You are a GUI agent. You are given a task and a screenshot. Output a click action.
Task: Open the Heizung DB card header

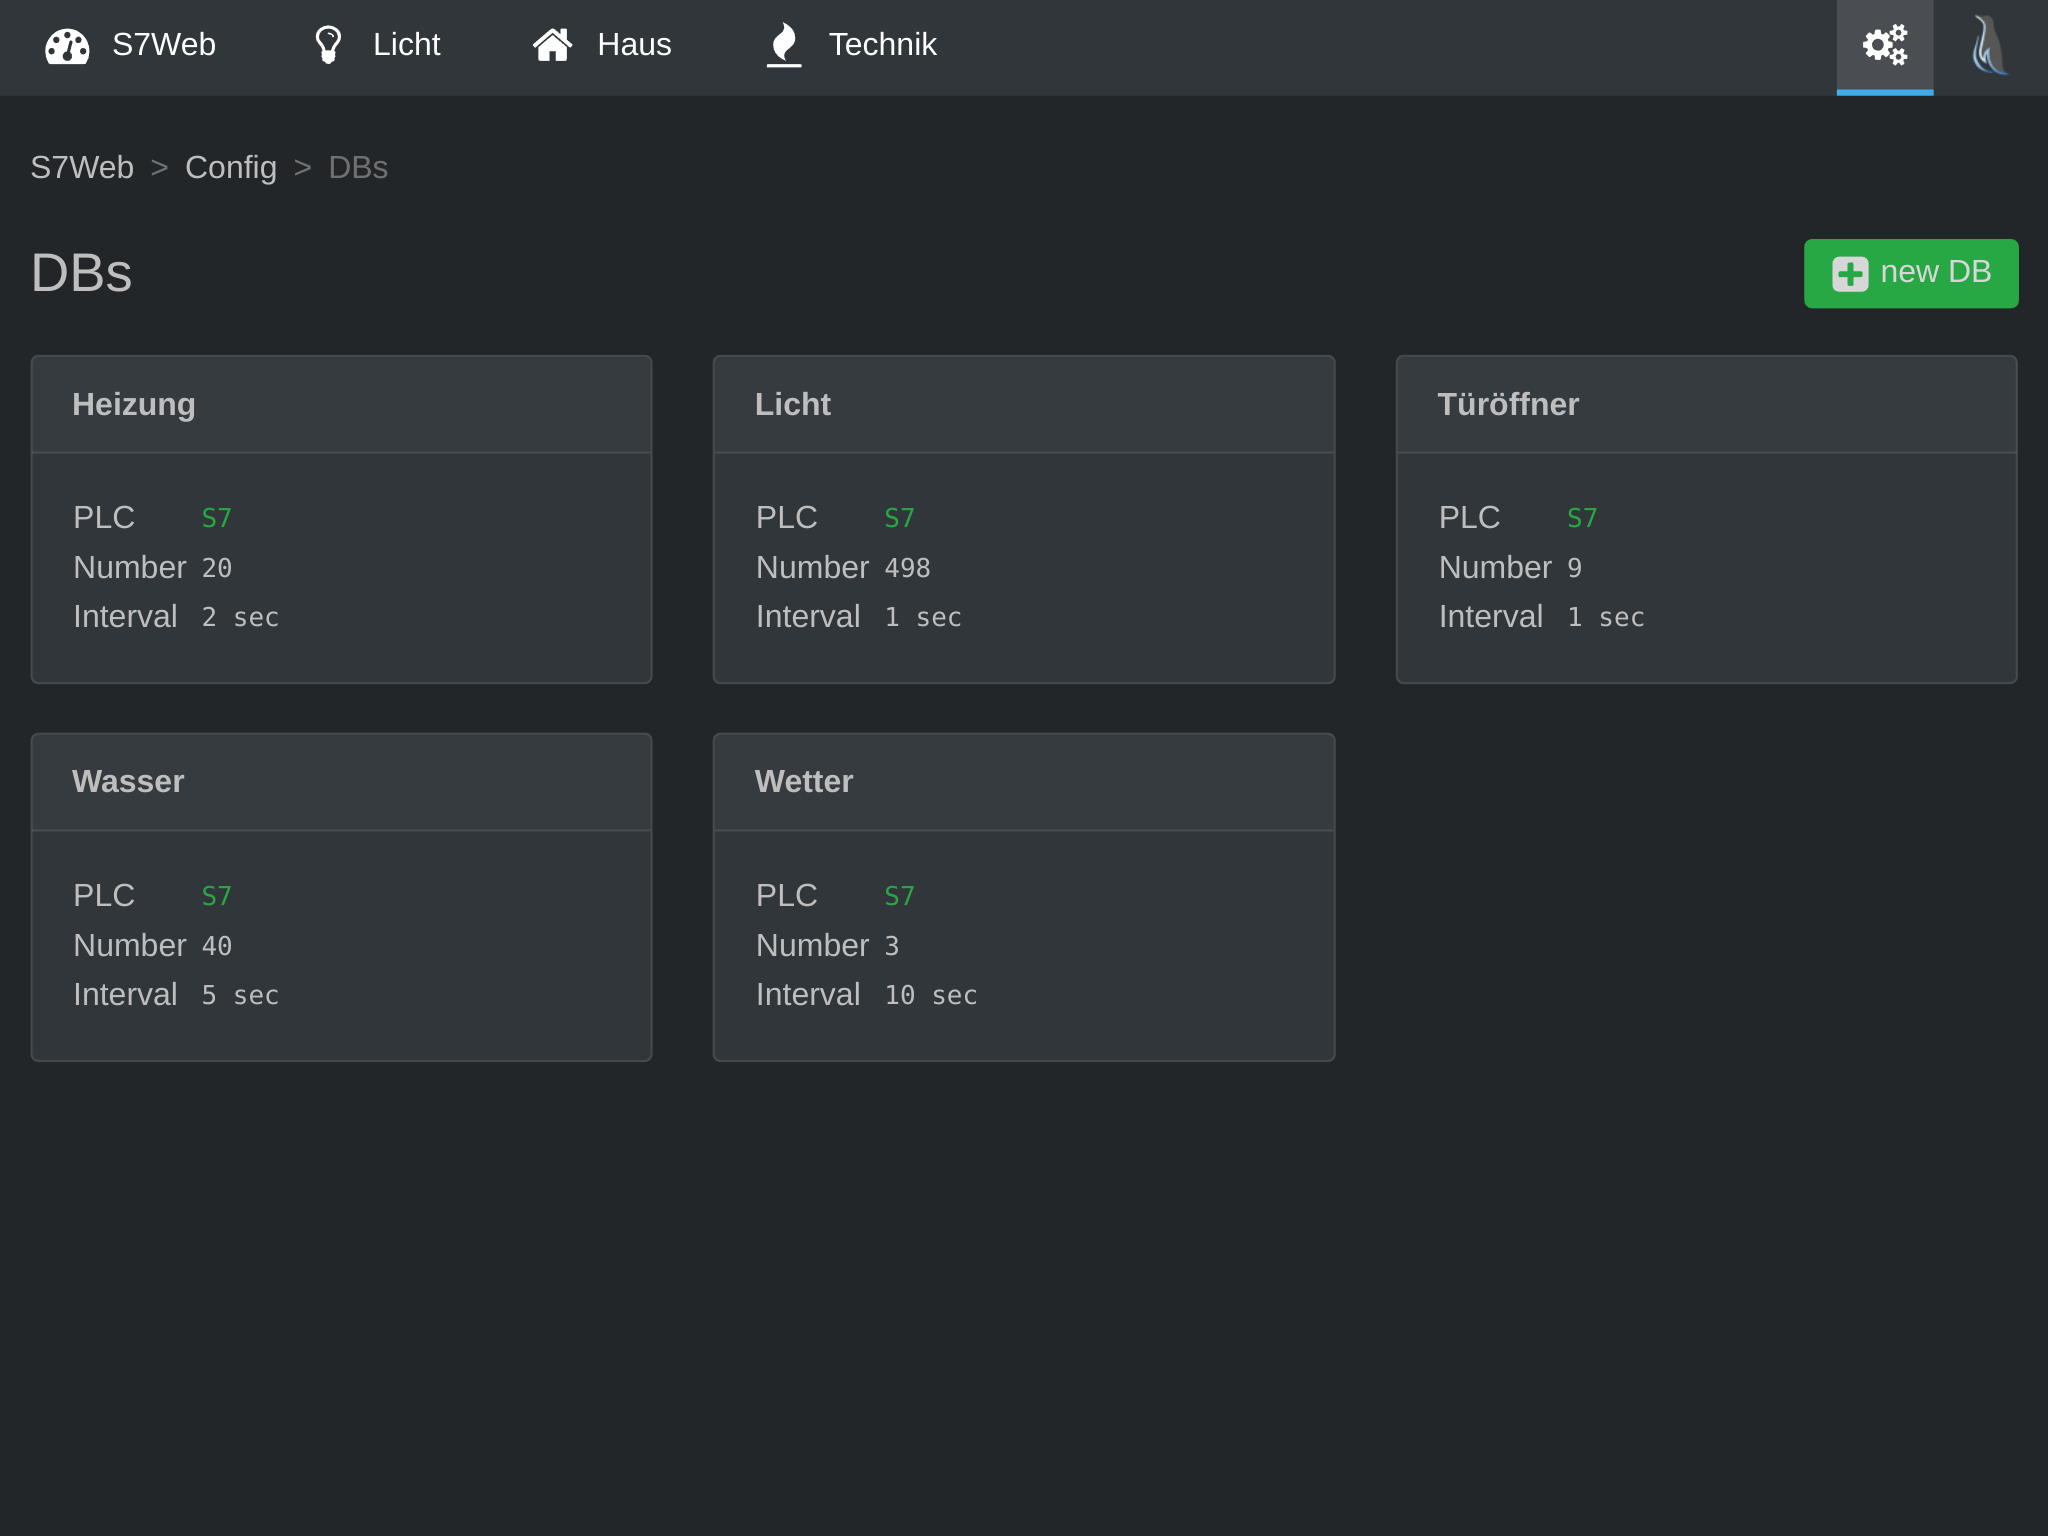(x=341, y=404)
